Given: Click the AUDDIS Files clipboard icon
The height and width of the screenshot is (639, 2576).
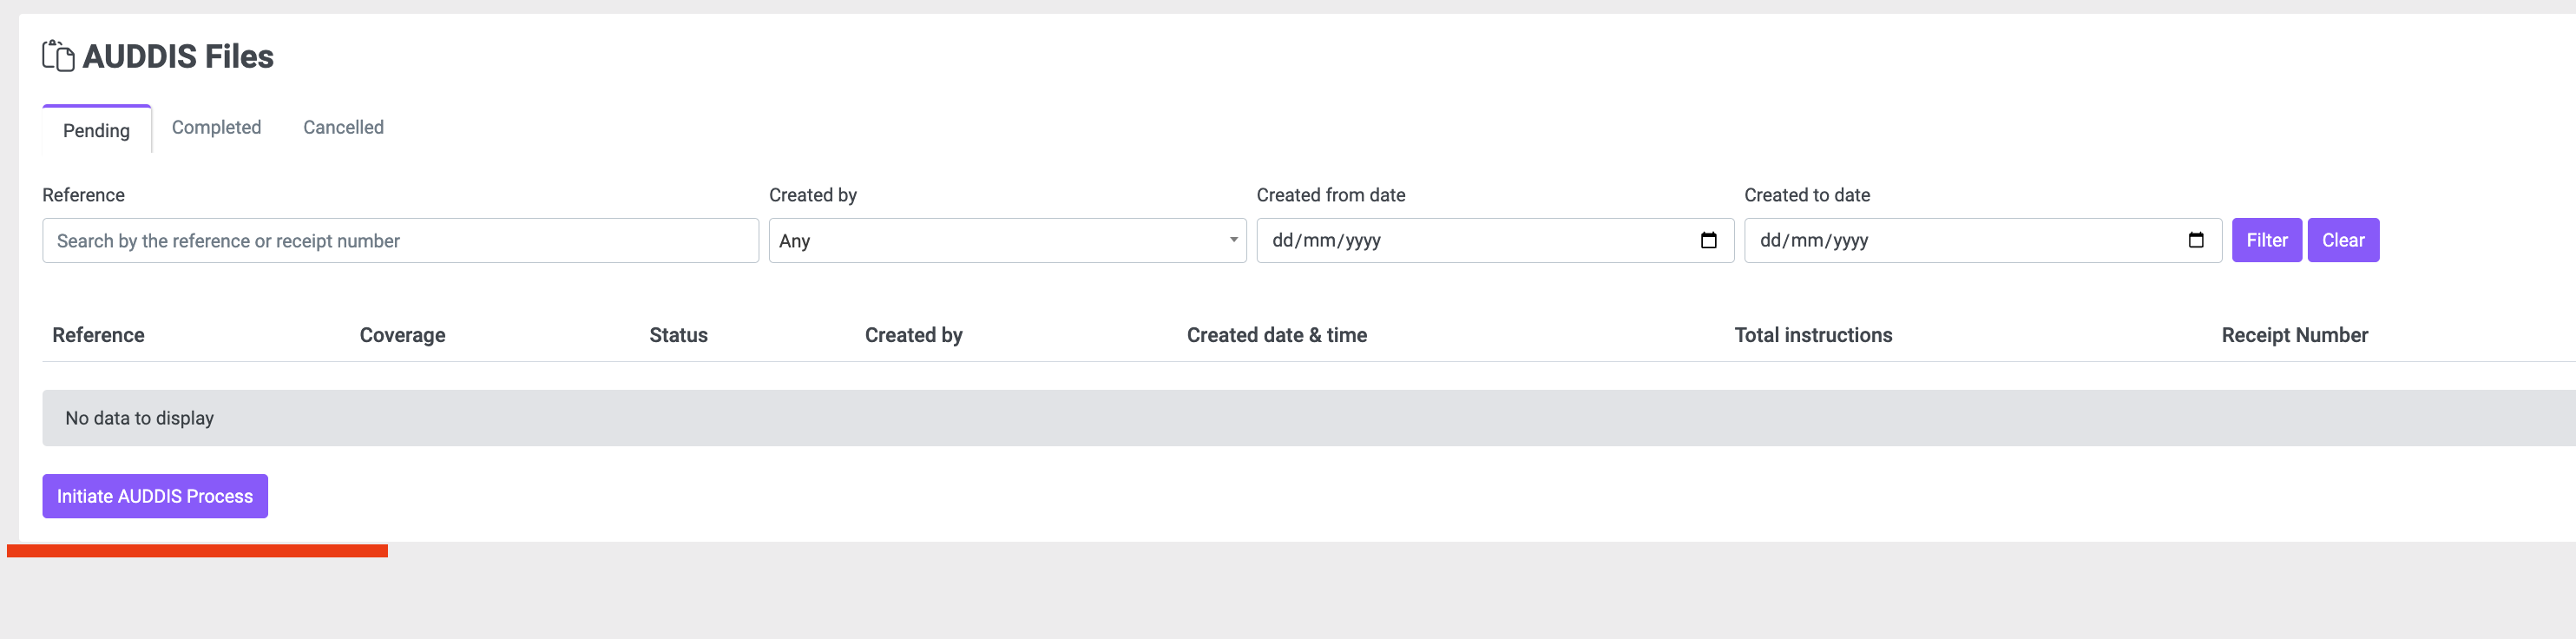Looking at the screenshot, I should click(x=58, y=56).
